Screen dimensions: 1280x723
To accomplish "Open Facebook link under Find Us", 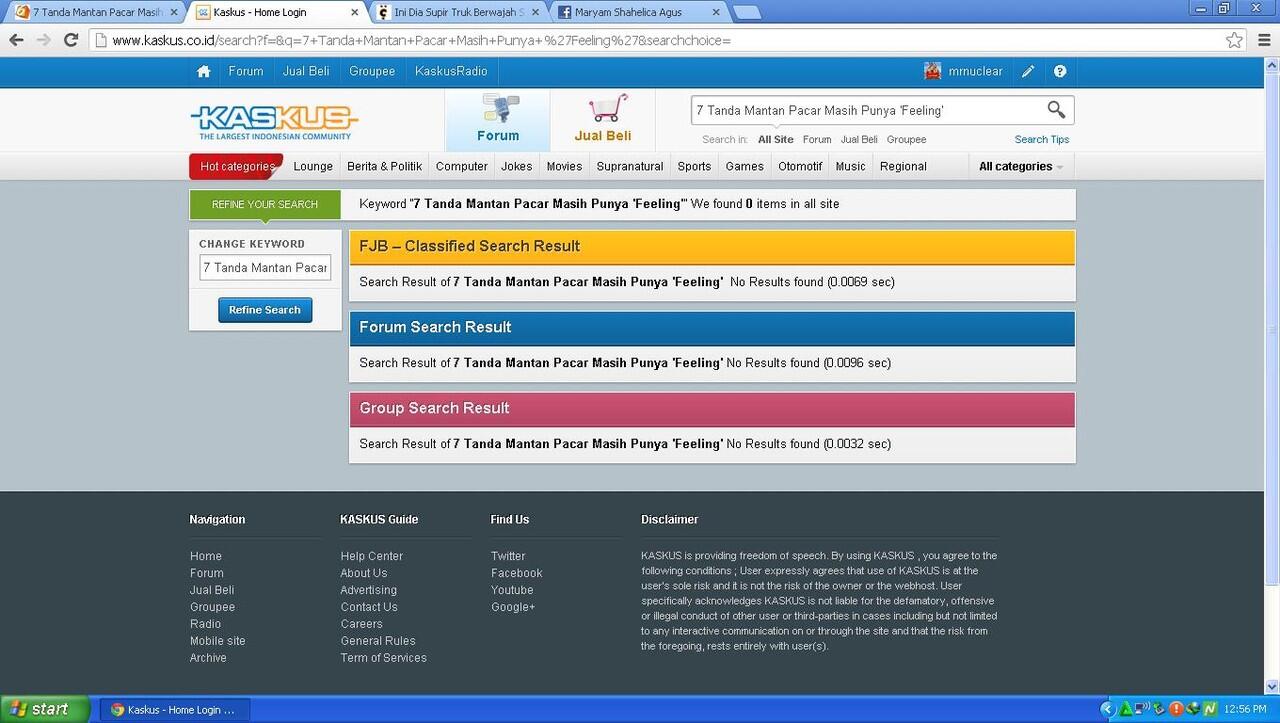I will (x=517, y=573).
